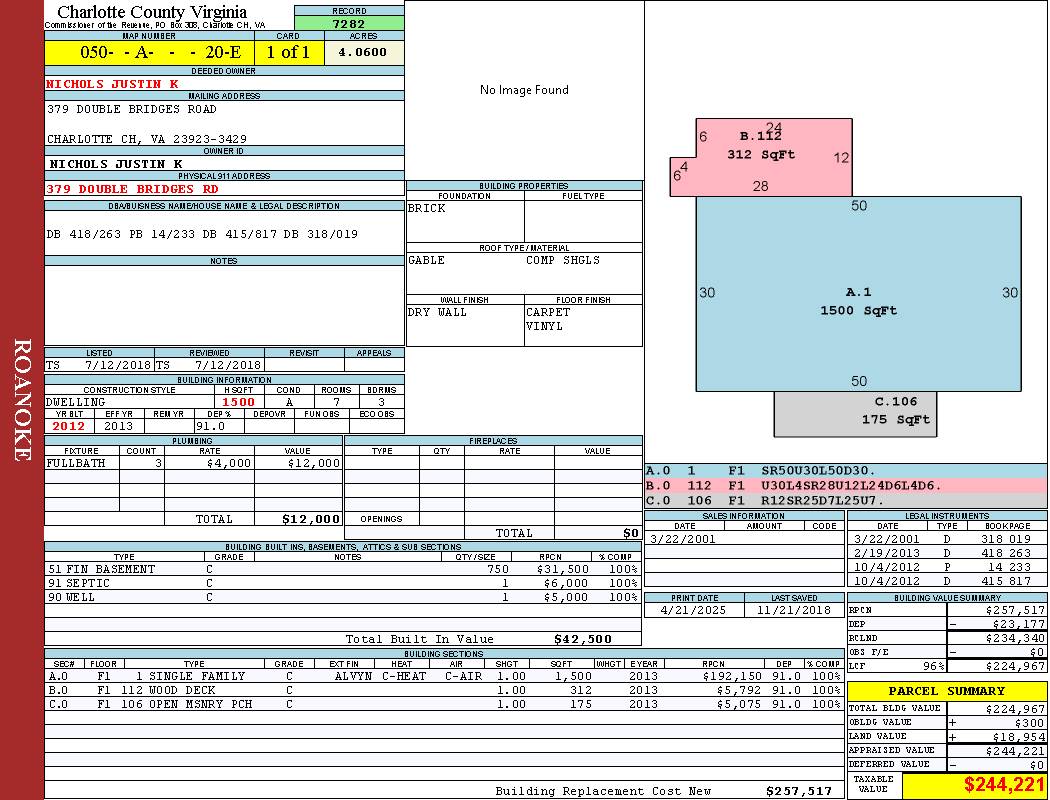
Task: Select the pink B.112 312 SqFt deck area
Action: (x=760, y=150)
